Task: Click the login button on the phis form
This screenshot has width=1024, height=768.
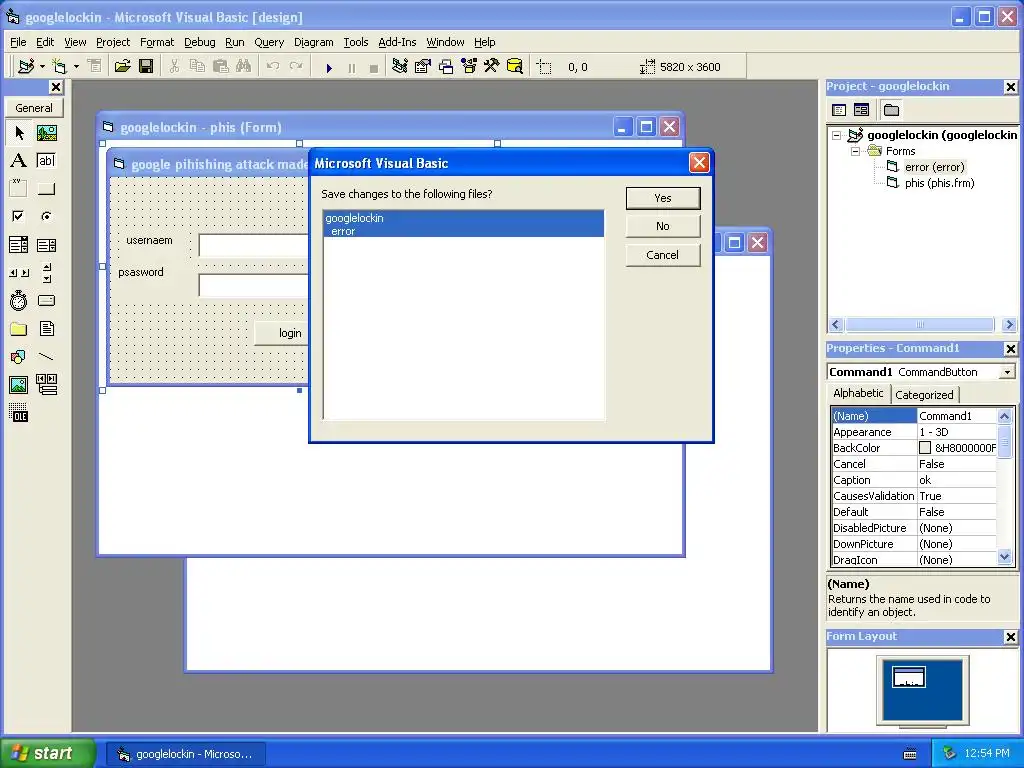Action: click(x=281, y=333)
